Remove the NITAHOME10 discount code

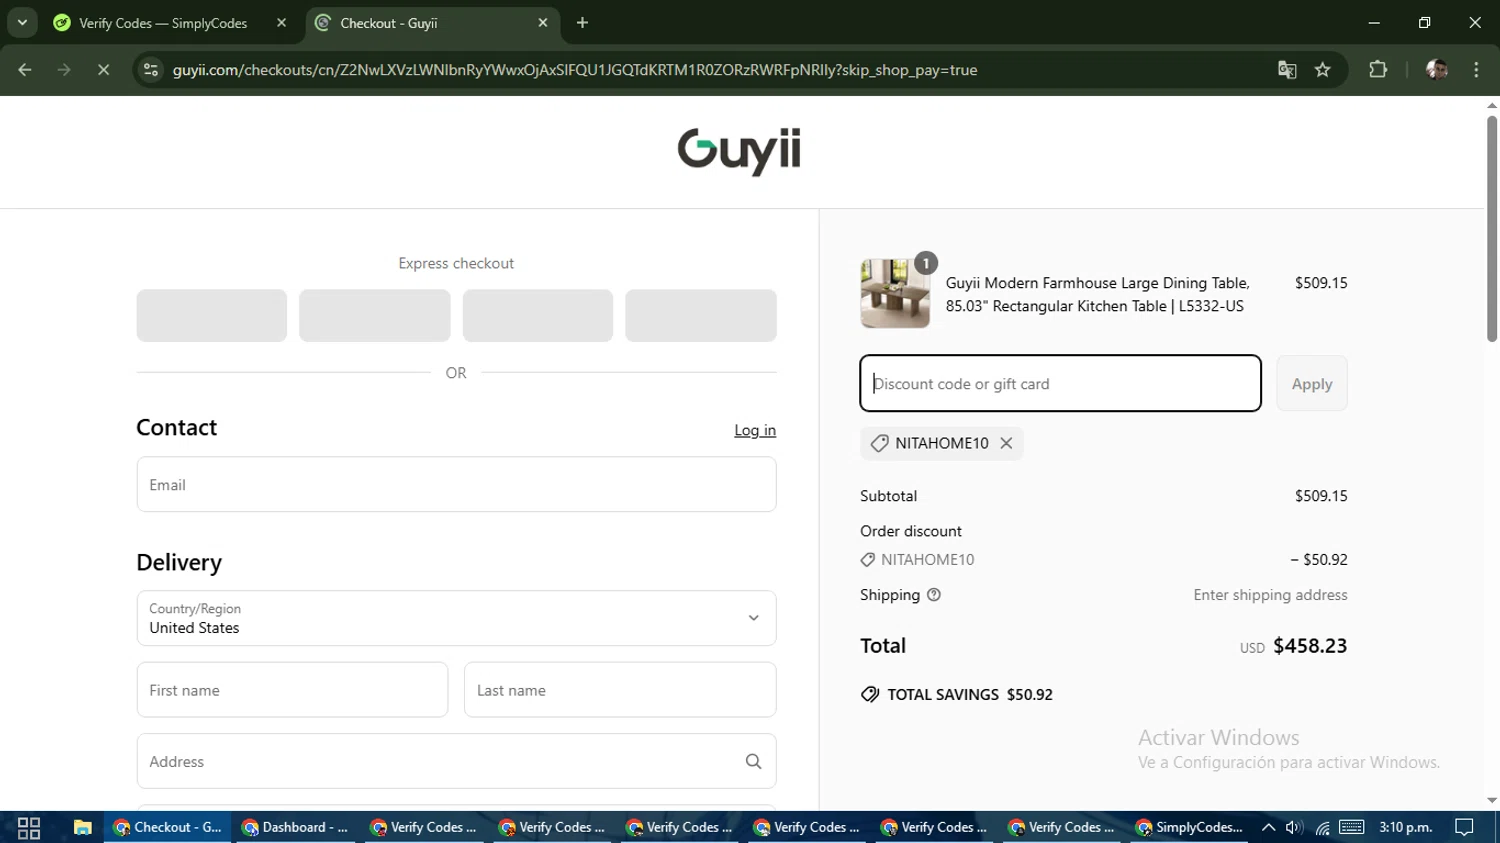[x=1006, y=443]
